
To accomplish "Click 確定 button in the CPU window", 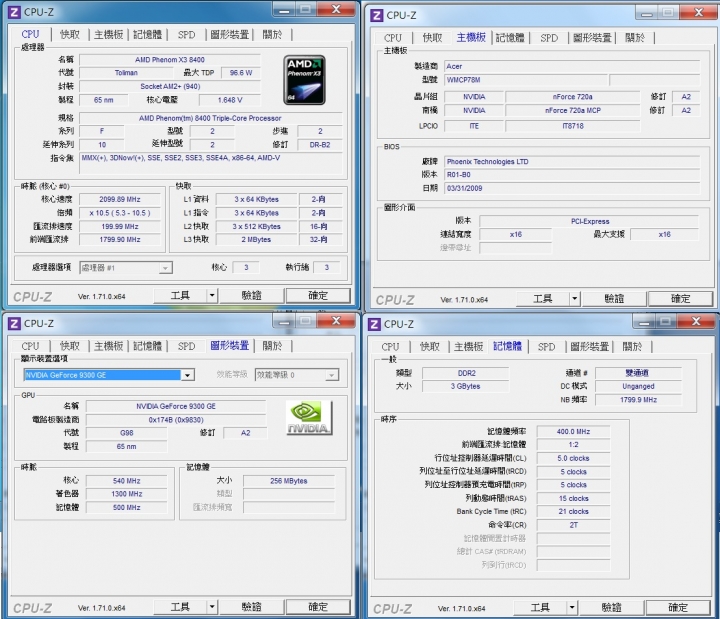I will (318, 296).
